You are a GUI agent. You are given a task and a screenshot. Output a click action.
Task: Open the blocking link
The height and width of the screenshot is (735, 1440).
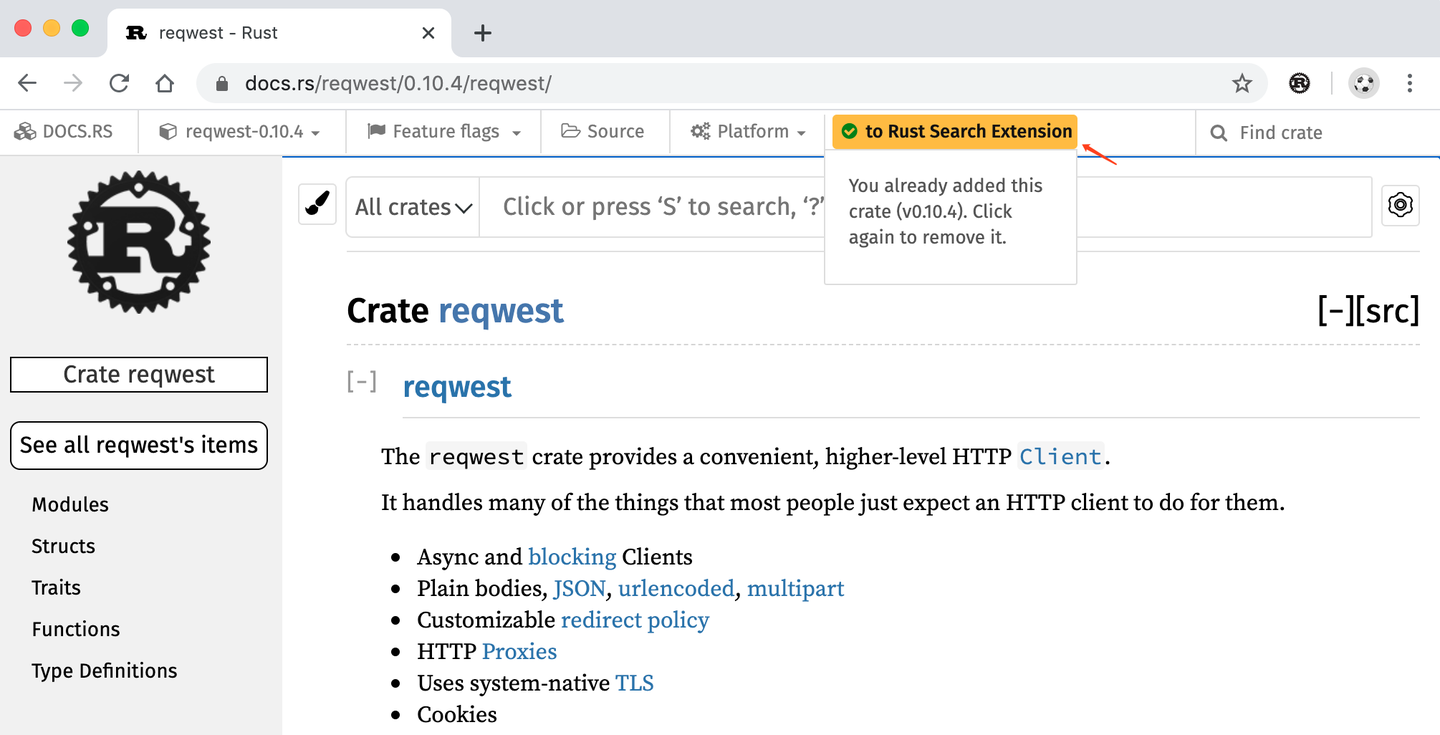tap(572, 557)
